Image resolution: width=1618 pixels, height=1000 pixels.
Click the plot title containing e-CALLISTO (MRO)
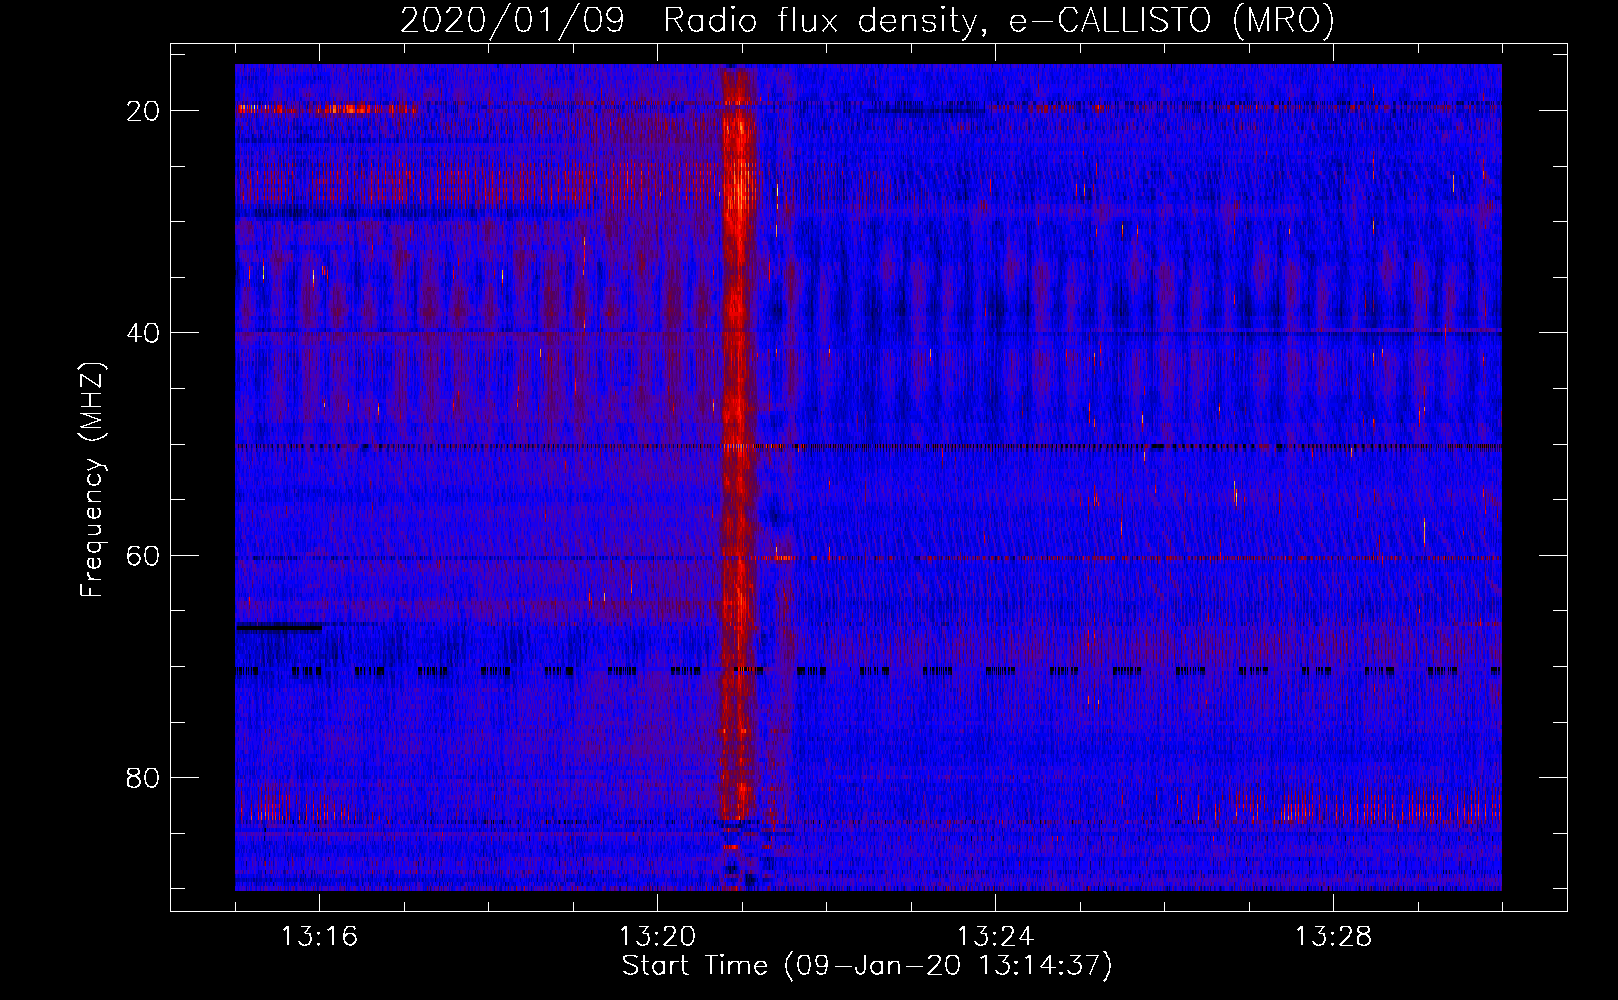(867, 21)
